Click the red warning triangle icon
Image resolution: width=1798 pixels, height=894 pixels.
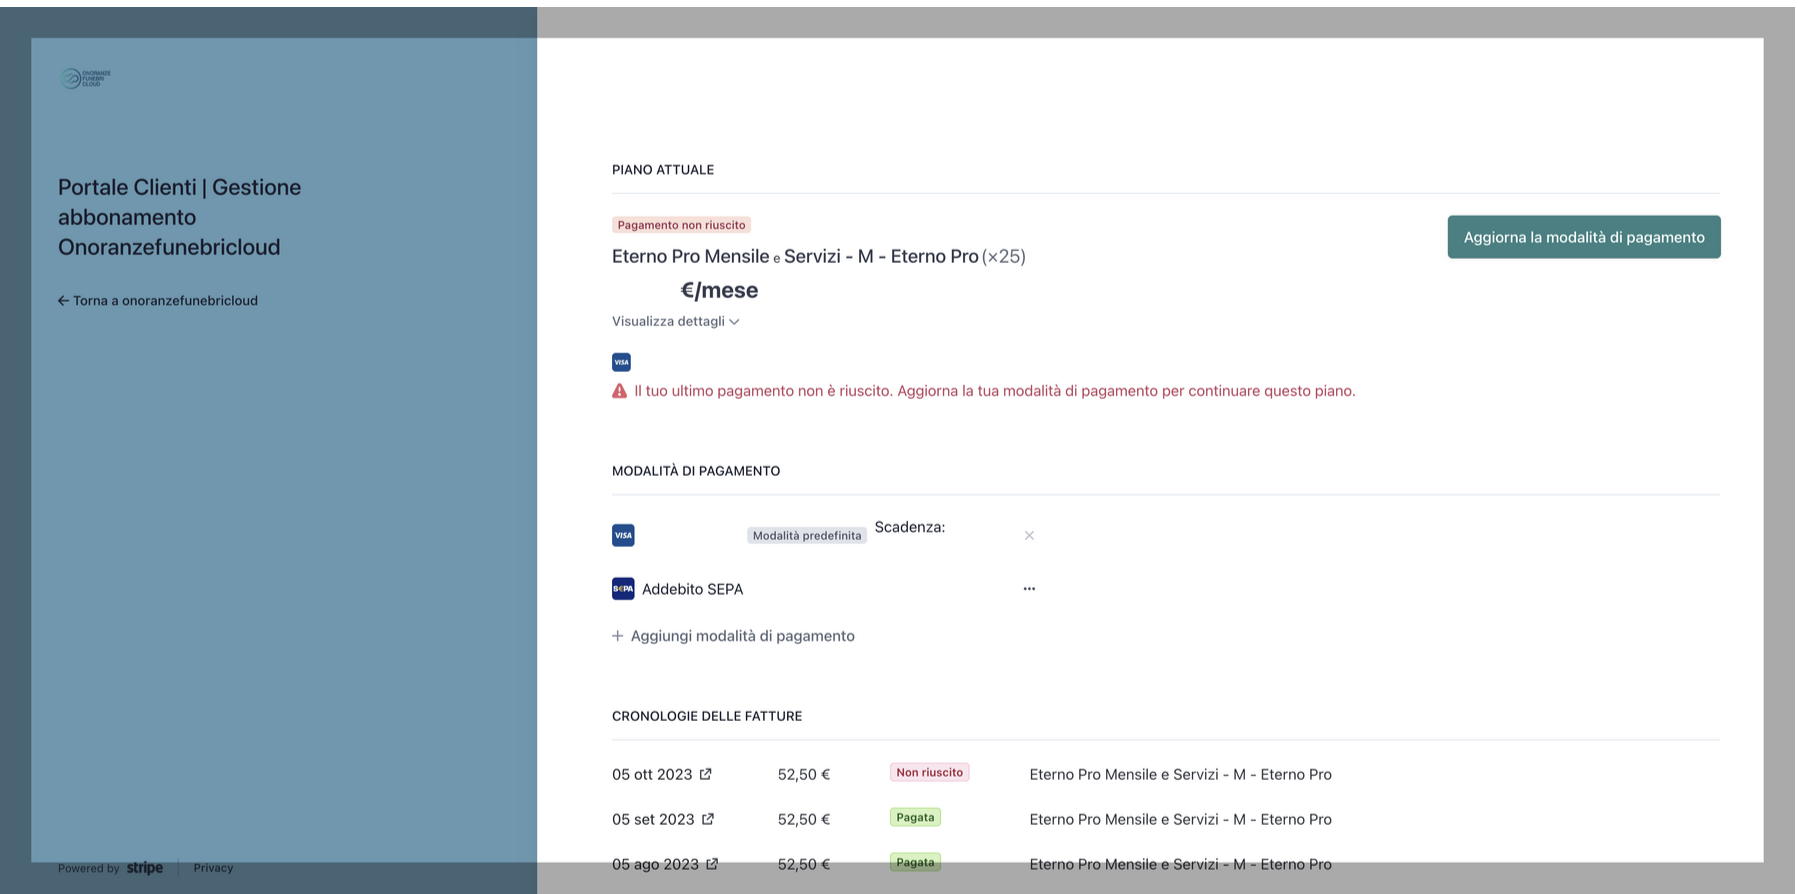(620, 391)
